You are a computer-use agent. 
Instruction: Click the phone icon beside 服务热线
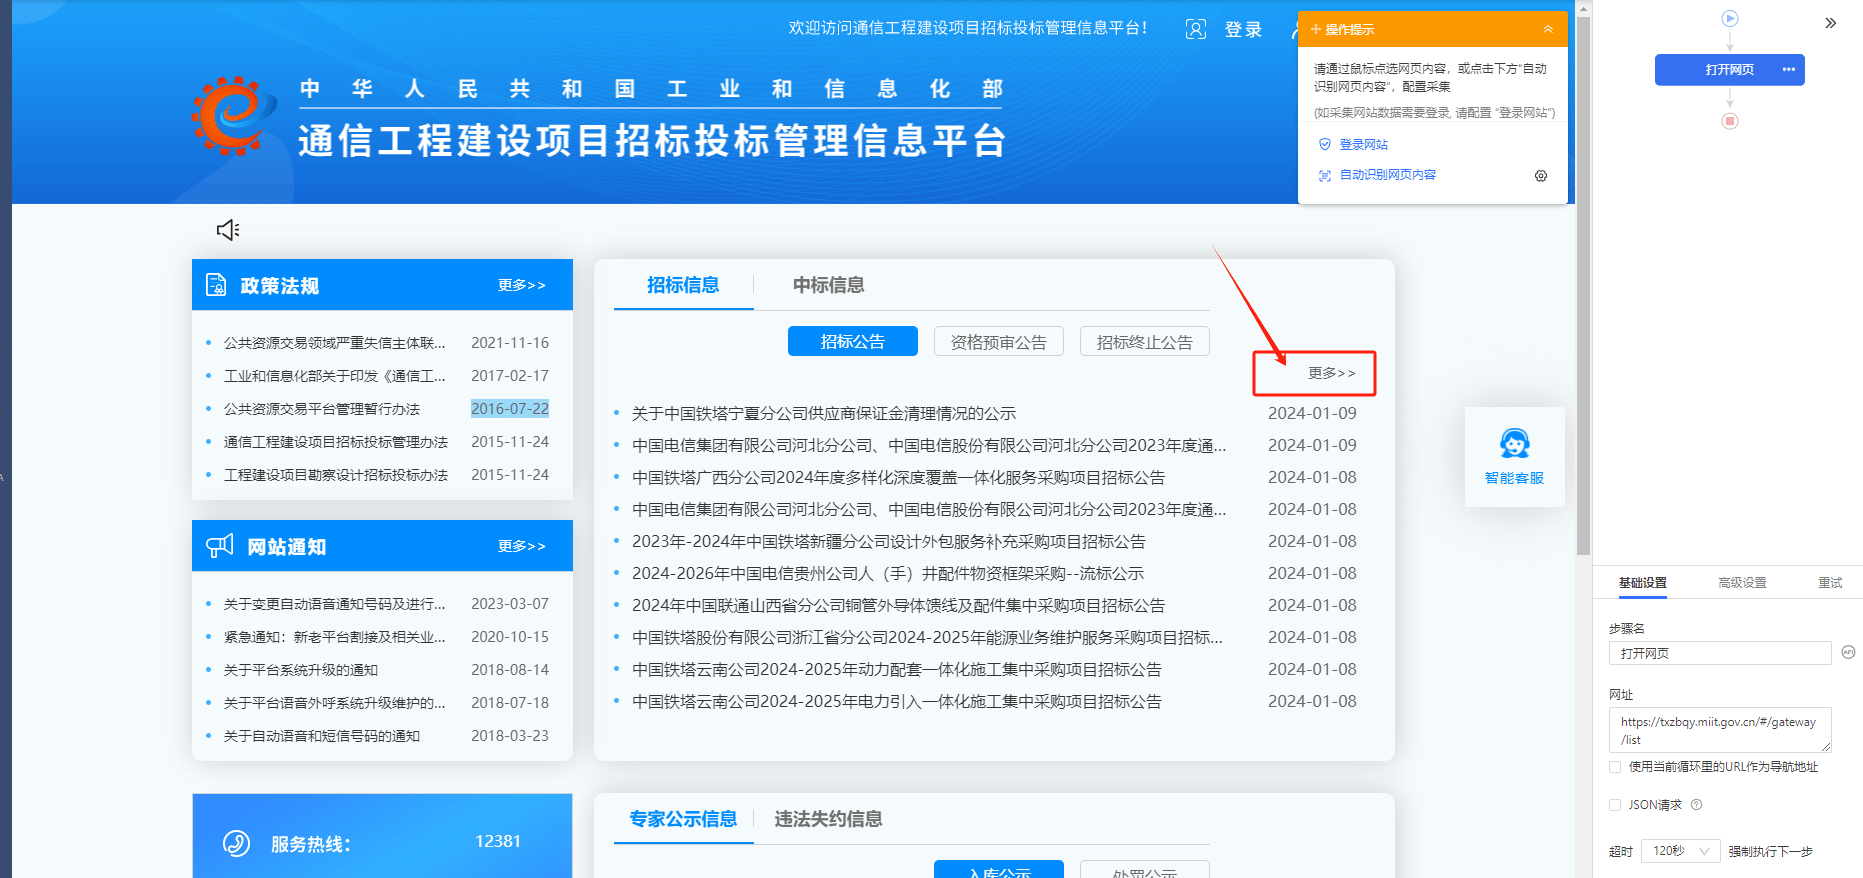pyautogui.click(x=236, y=843)
